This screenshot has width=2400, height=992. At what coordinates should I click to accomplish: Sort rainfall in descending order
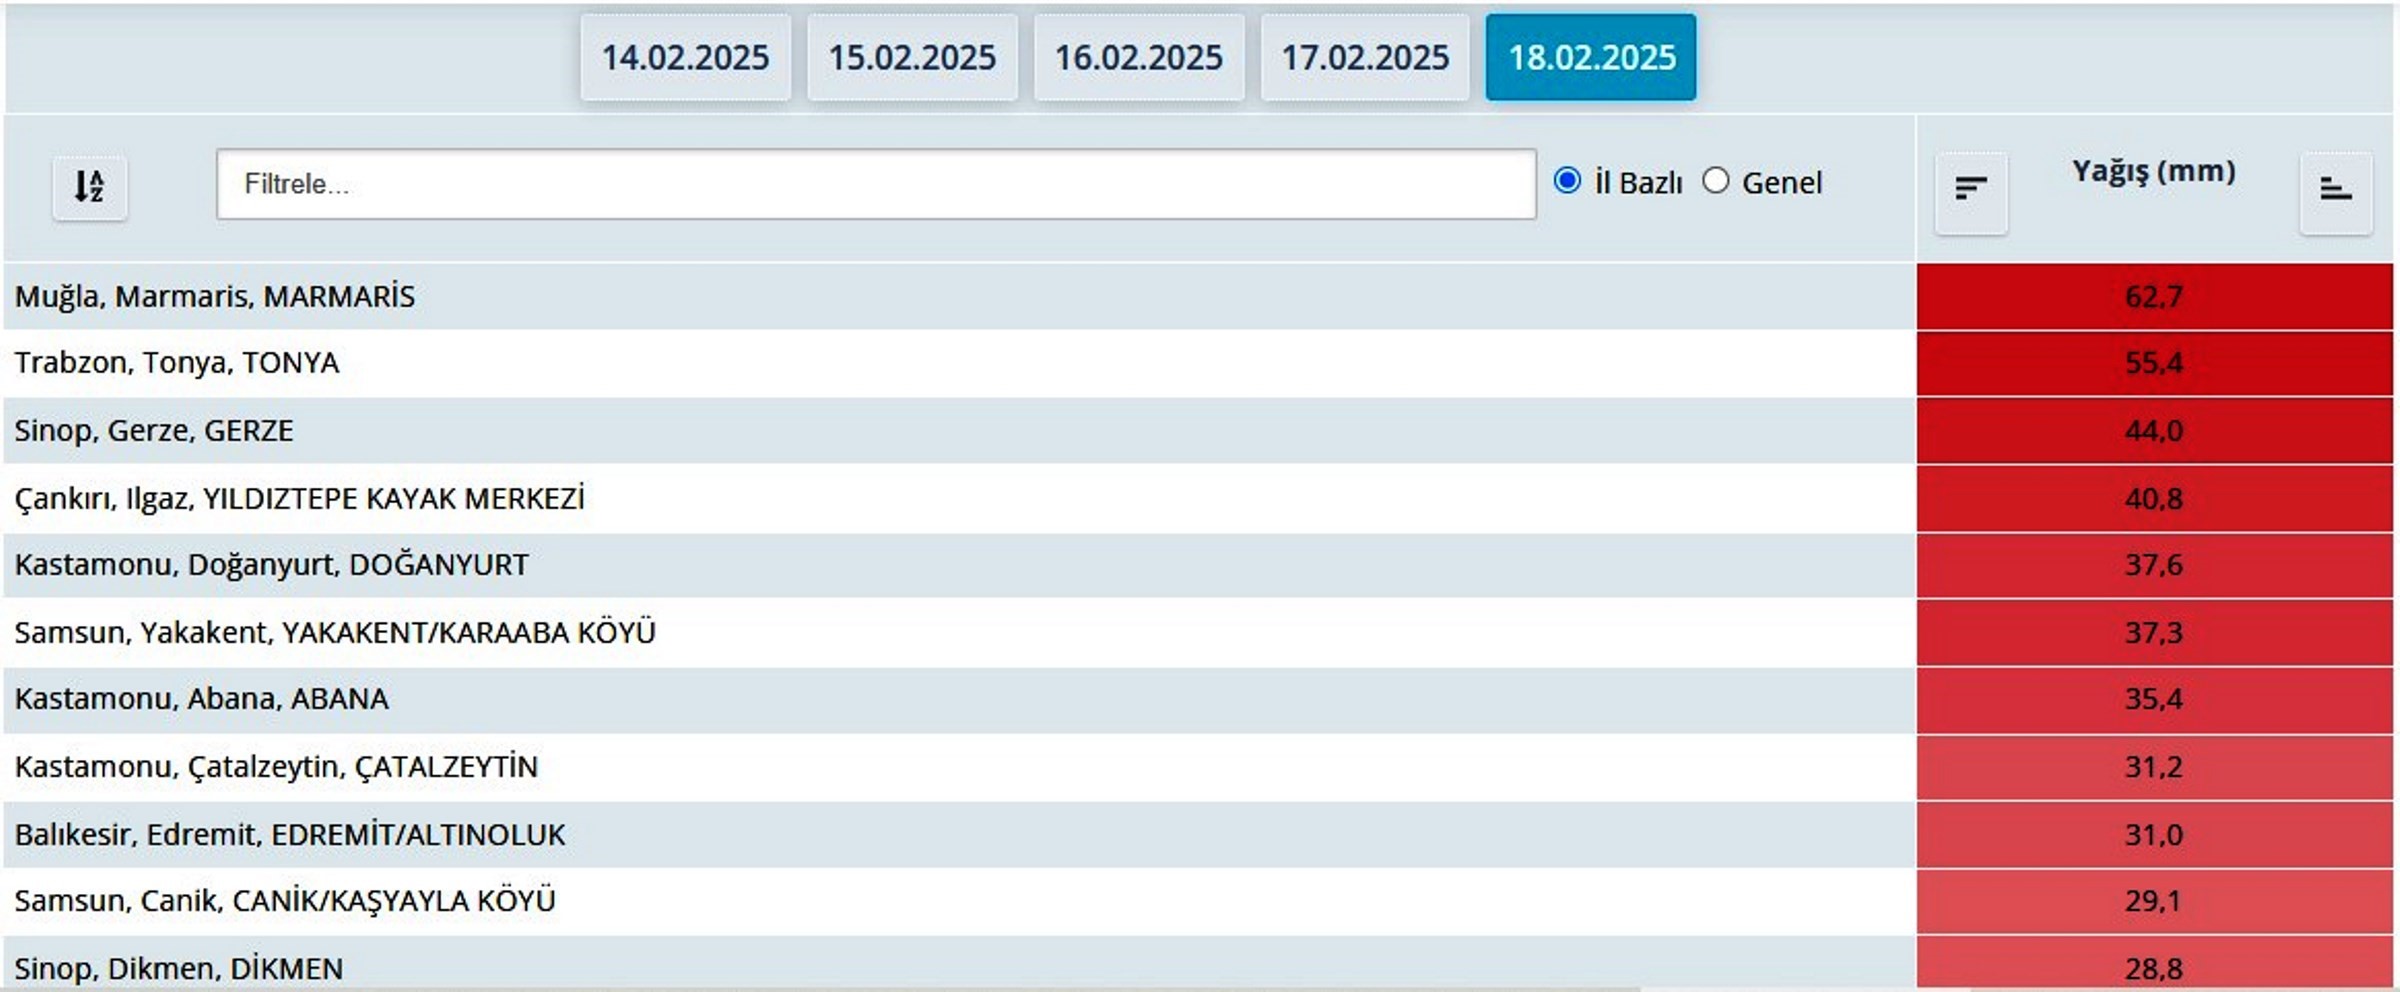coord(1970,190)
